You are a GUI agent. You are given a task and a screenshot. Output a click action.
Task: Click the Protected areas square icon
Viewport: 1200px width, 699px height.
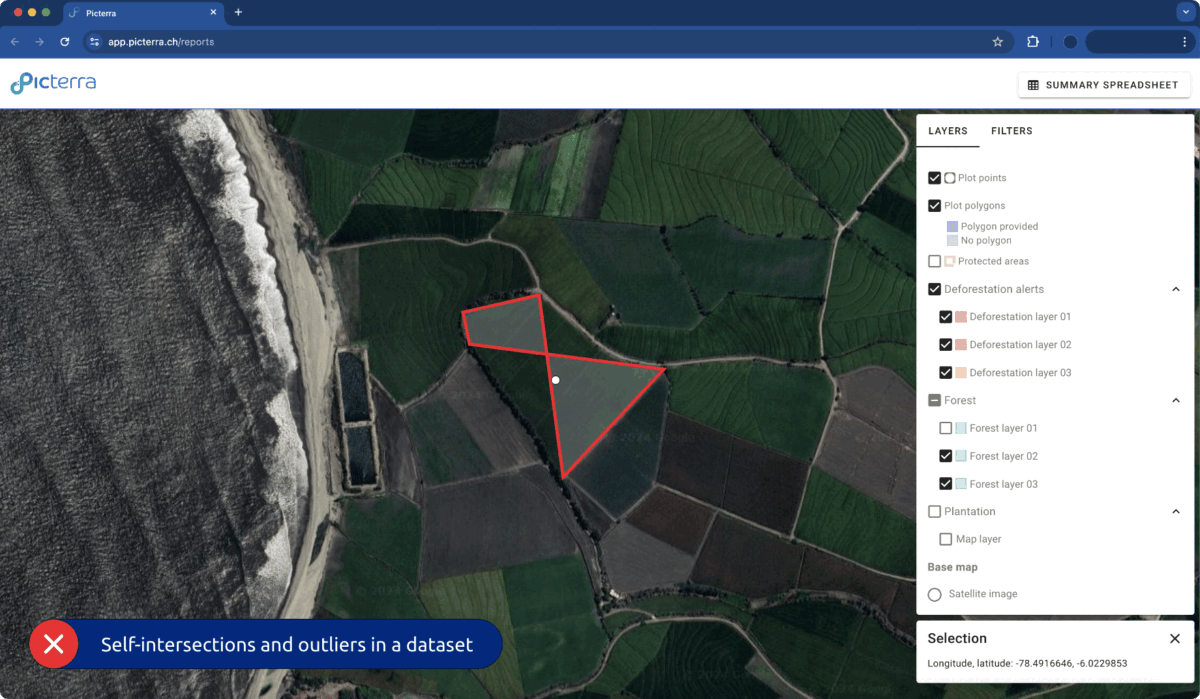(x=950, y=261)
